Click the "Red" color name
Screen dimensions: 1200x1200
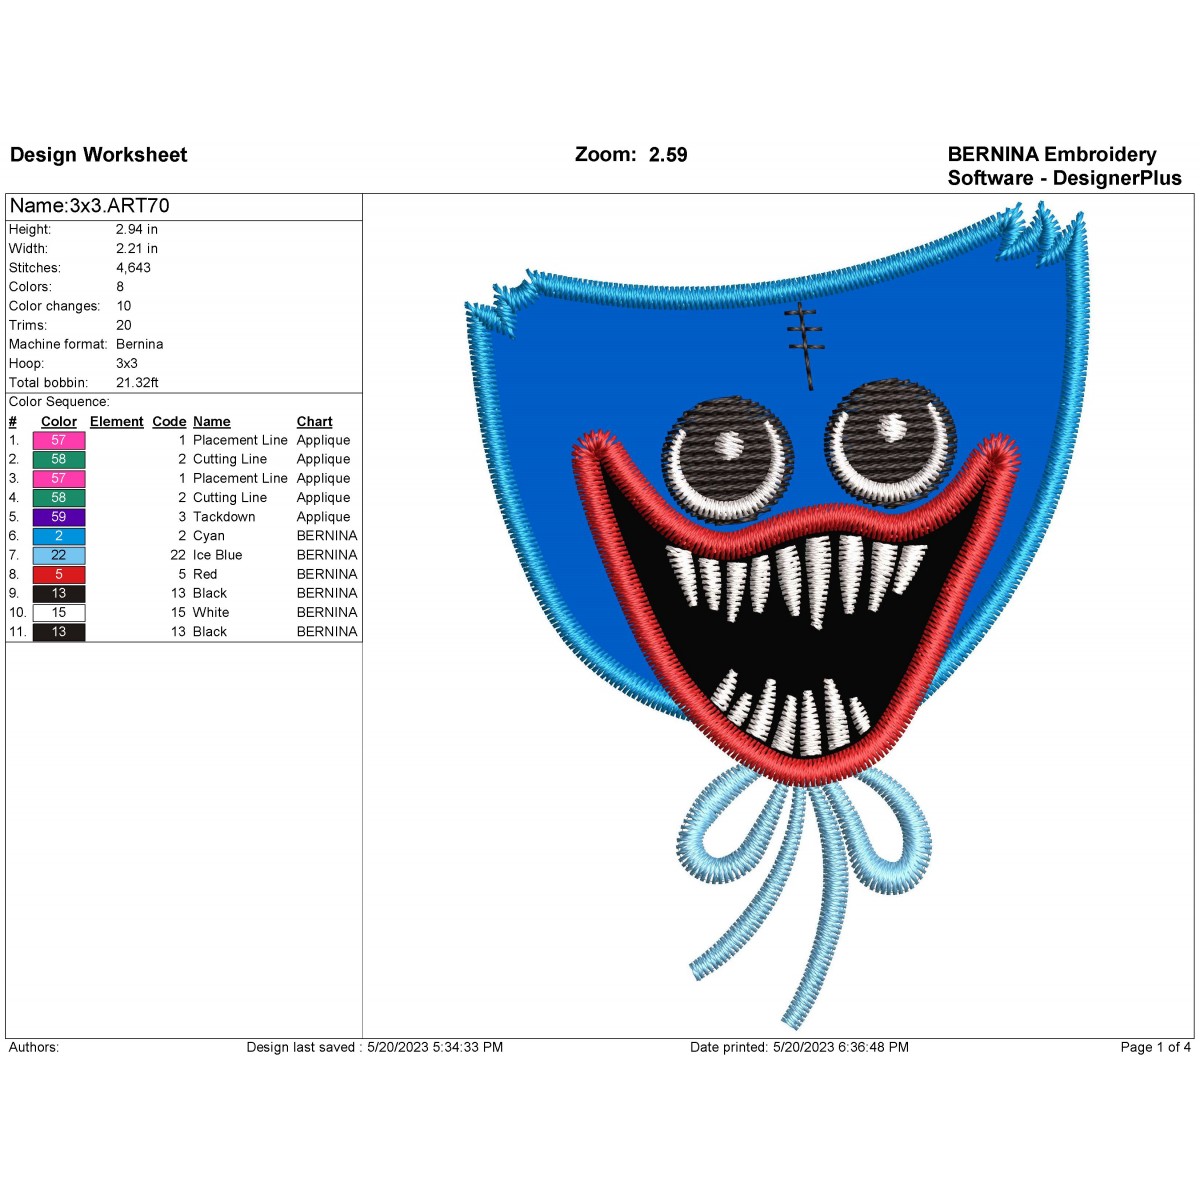tap(205, 574)
